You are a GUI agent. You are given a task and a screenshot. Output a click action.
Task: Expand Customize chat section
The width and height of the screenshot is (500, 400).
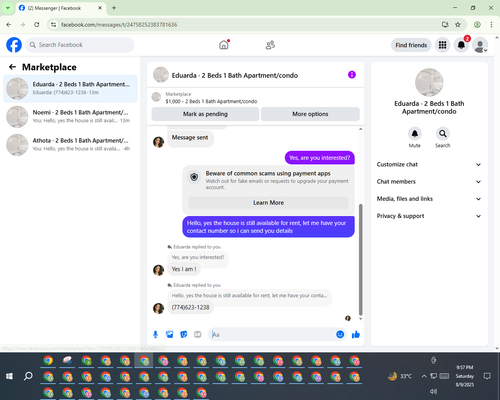pos(429,164)
